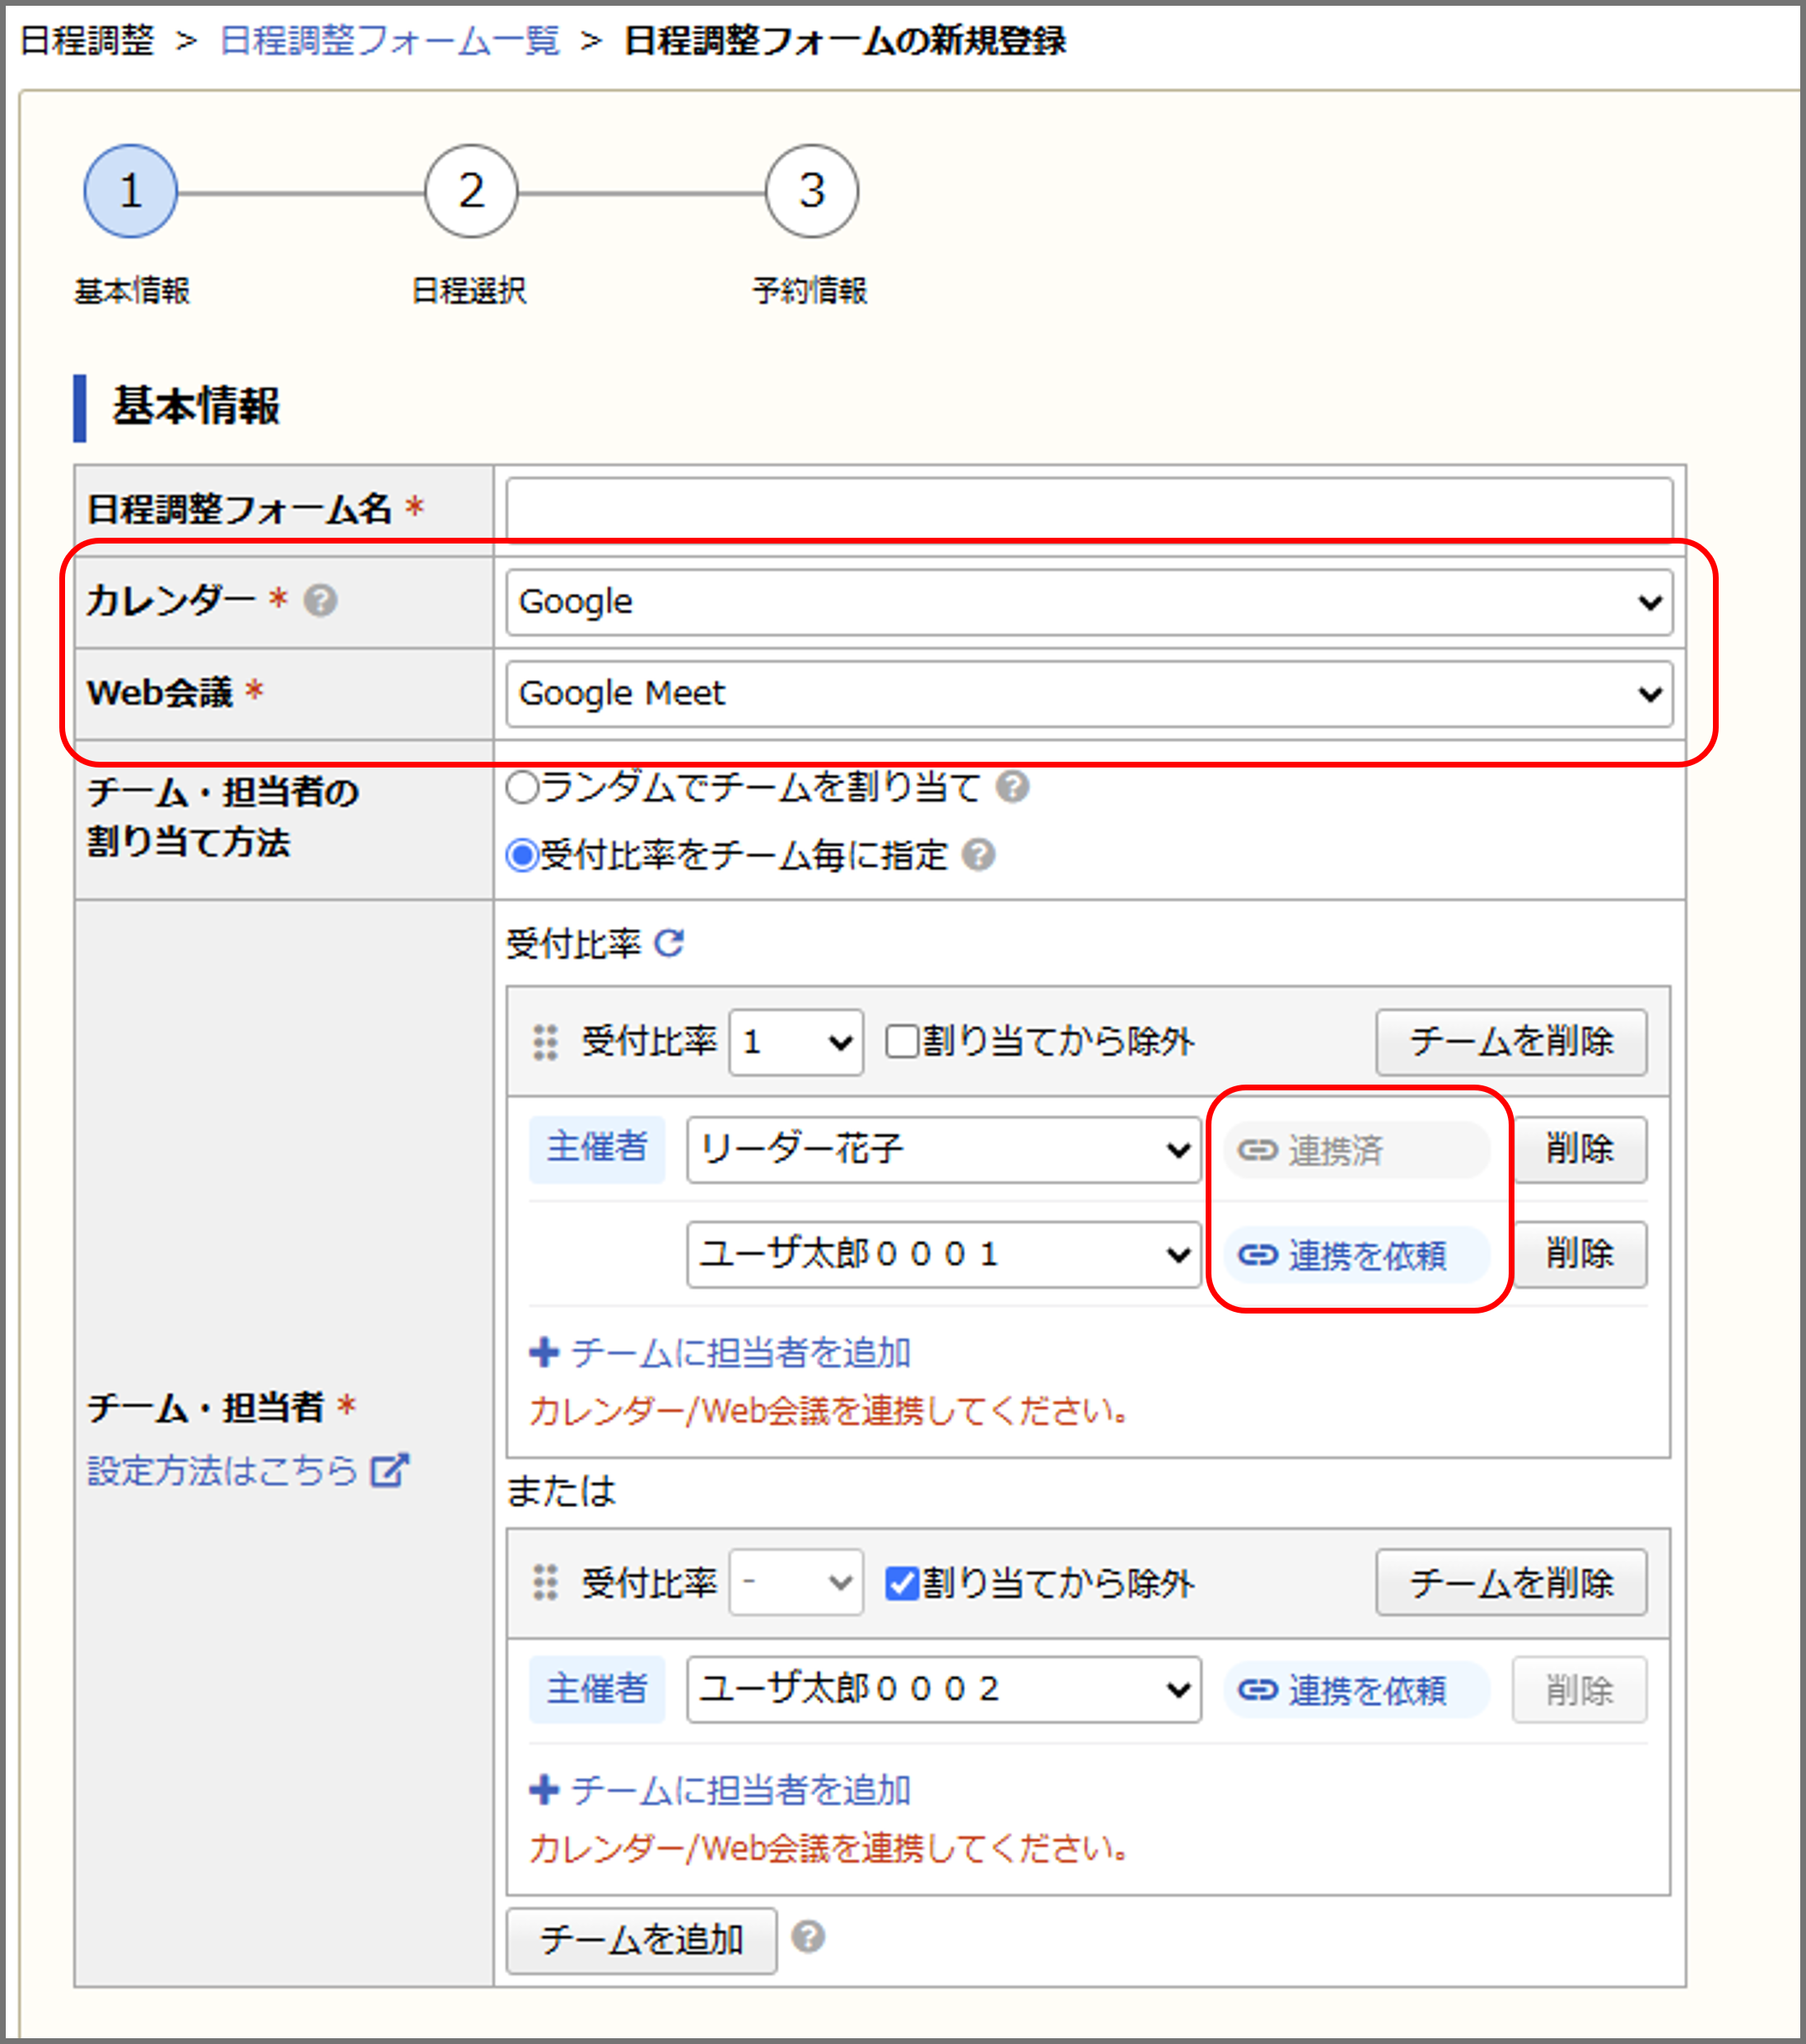Click 削除 button in ユーザ太郎0001 row

point(1580,1254)
